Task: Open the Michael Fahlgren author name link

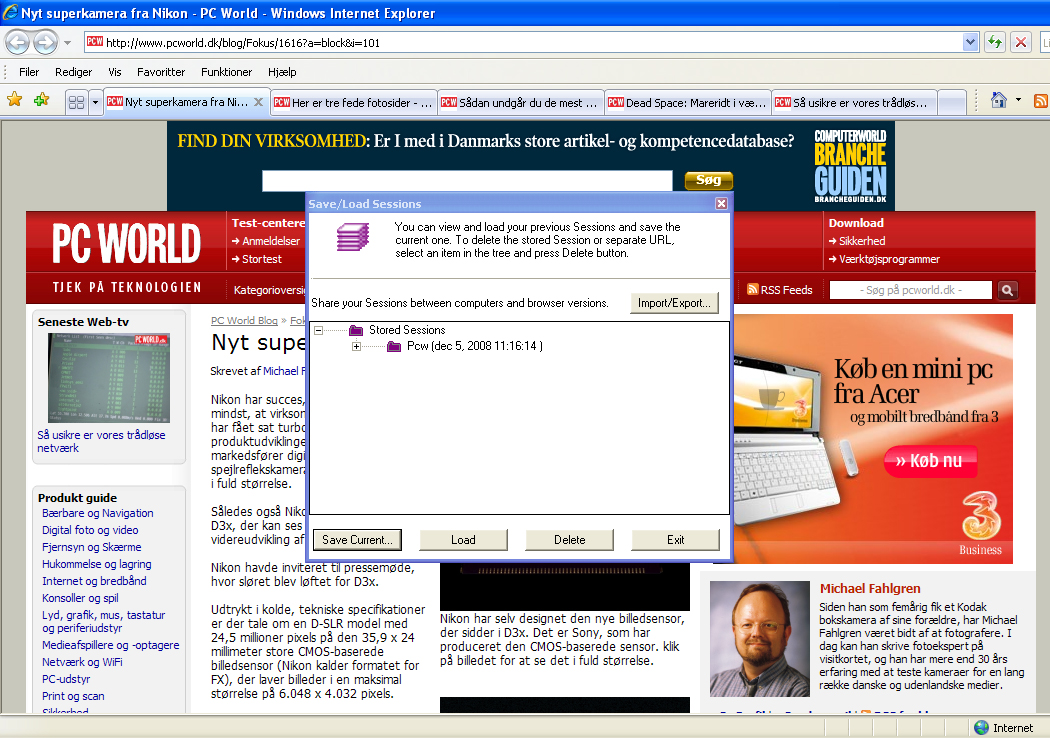Action: tap(870, 589)
